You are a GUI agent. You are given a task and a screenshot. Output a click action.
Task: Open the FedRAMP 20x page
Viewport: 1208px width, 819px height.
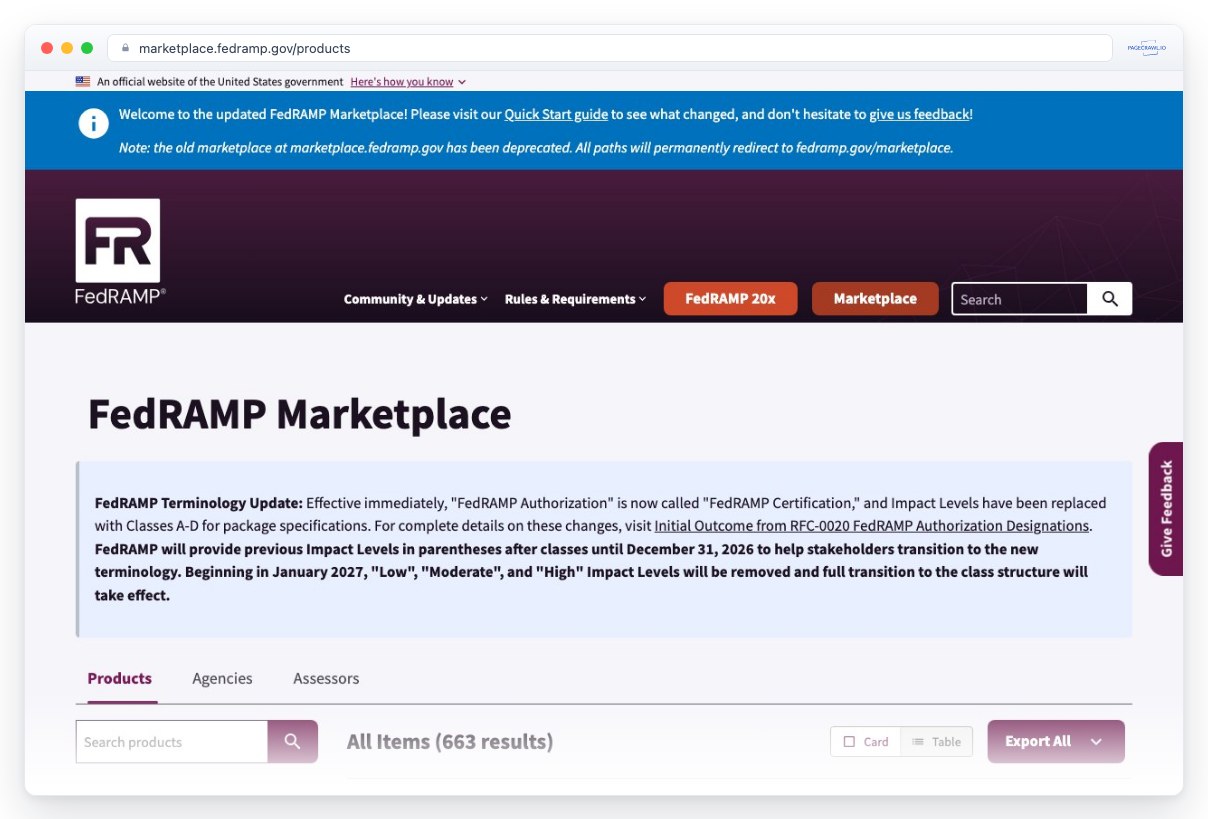[x=730, y=299]
